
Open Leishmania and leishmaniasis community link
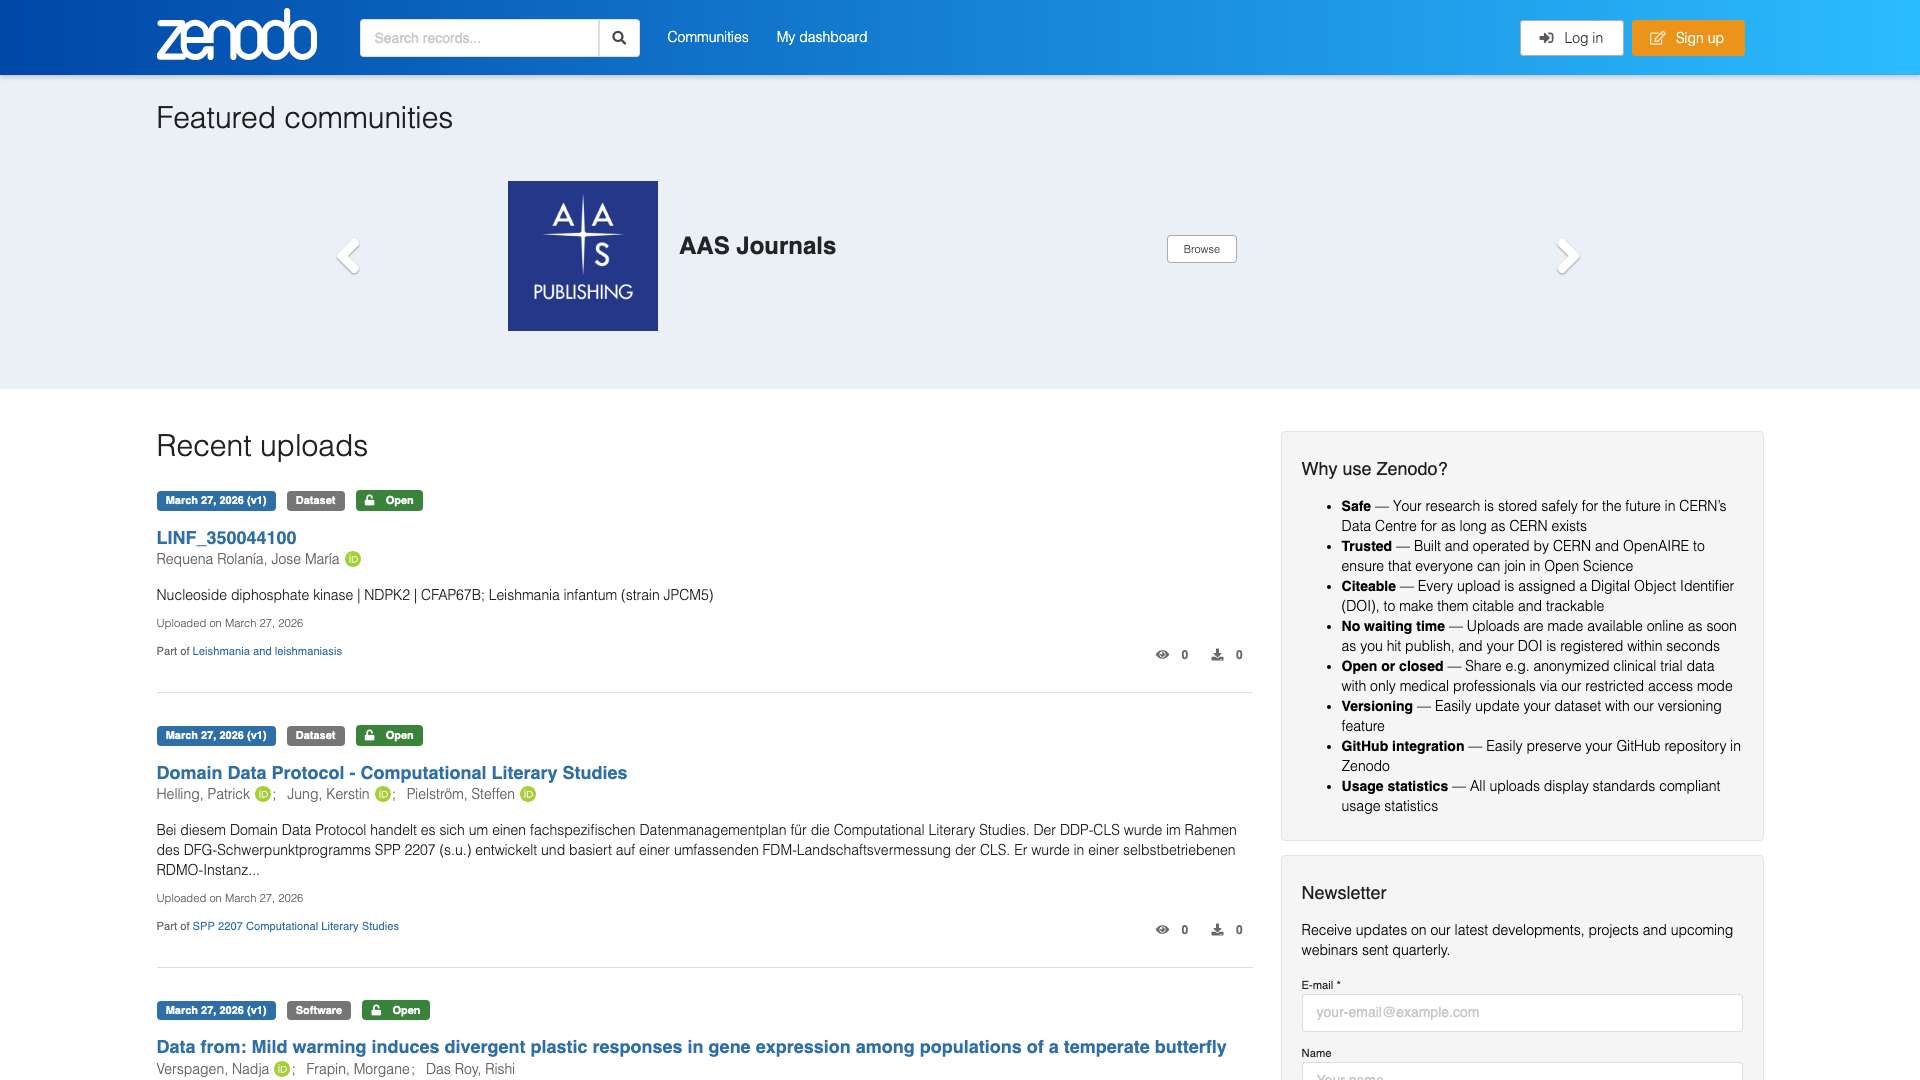click(x=267, y=651)
